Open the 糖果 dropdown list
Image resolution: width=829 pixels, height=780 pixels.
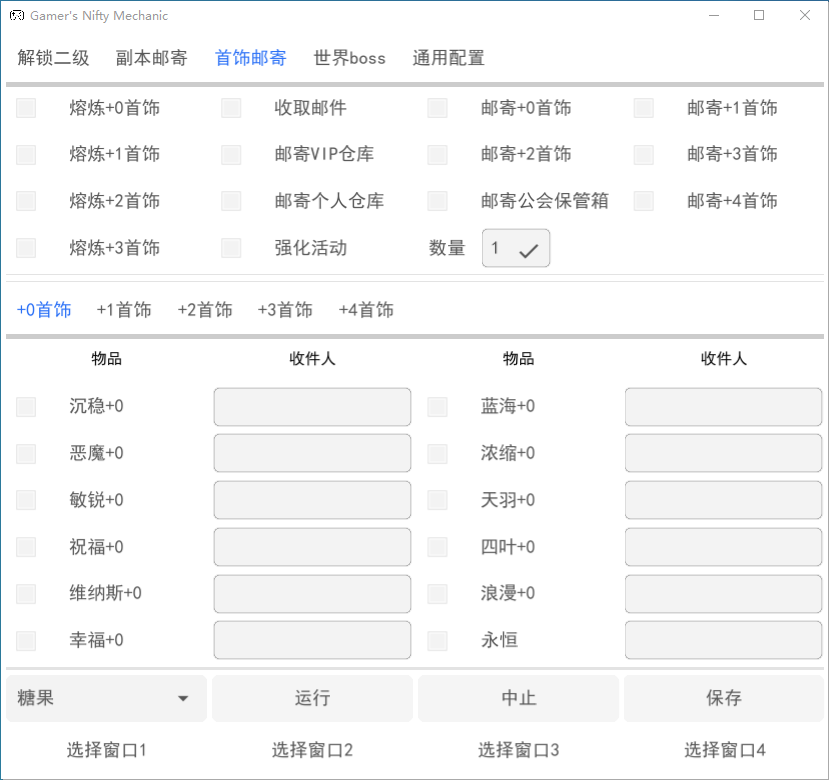pos(106,698)
